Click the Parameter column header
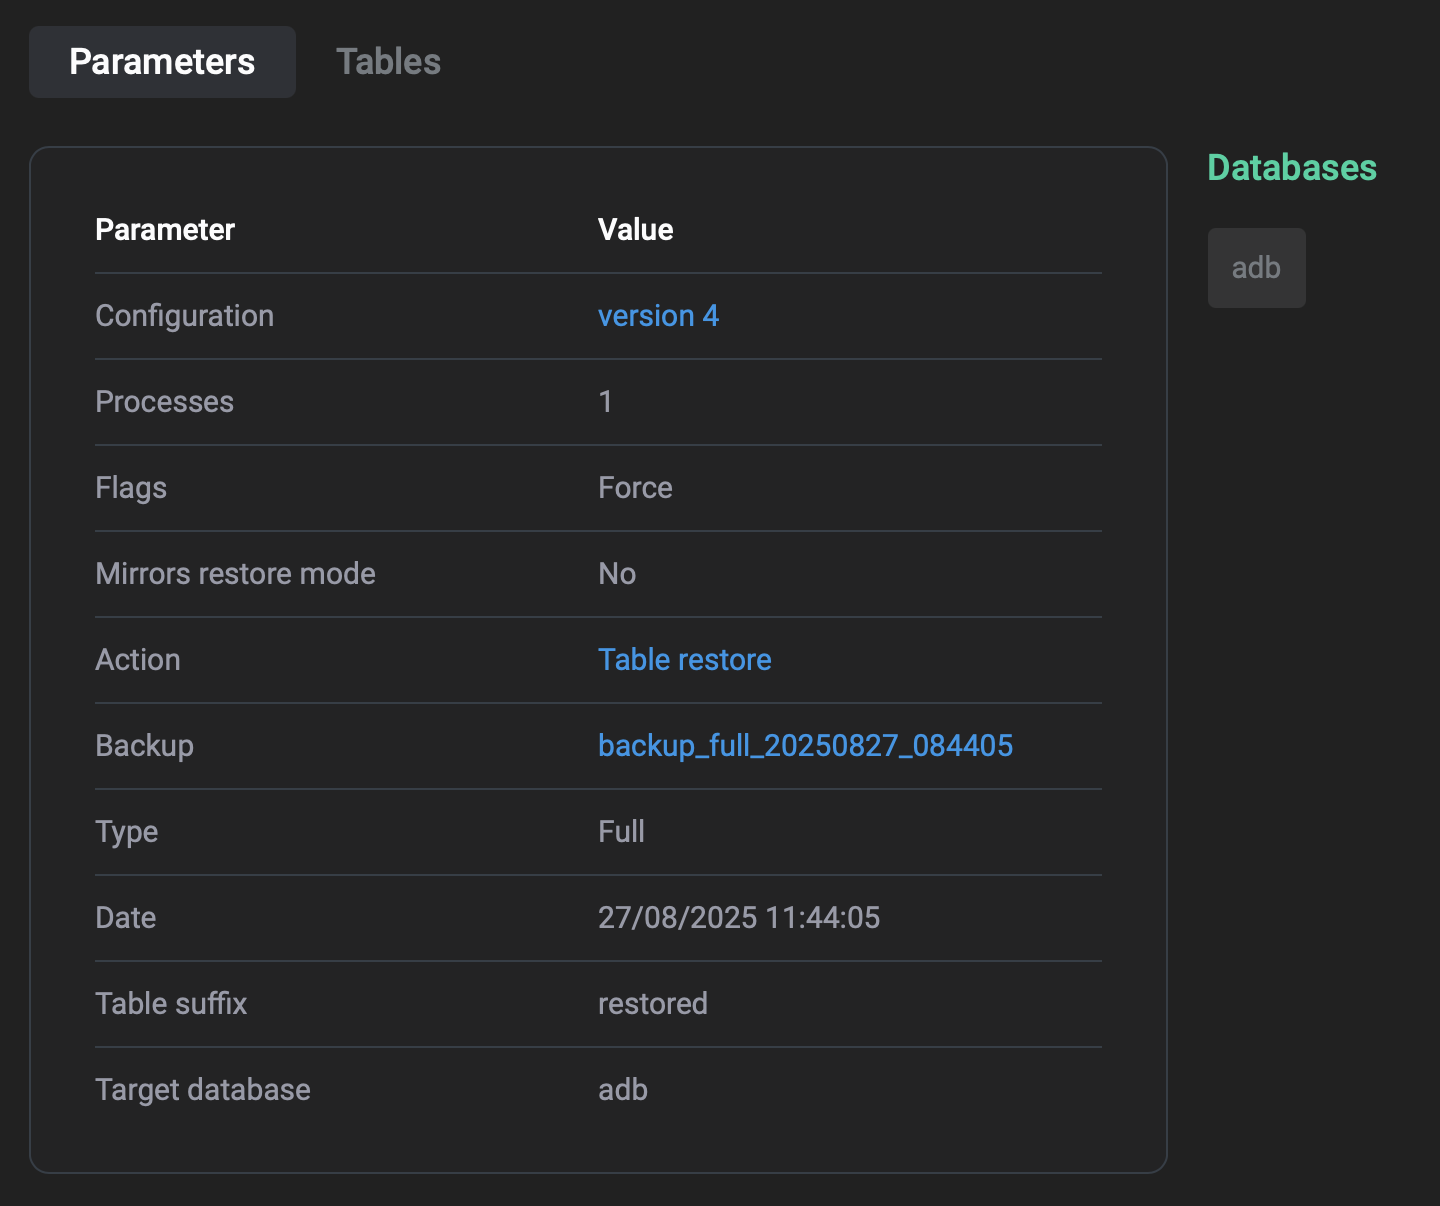The width and height of the screenshot is (1440, 1206). click(x=164, y=229)
